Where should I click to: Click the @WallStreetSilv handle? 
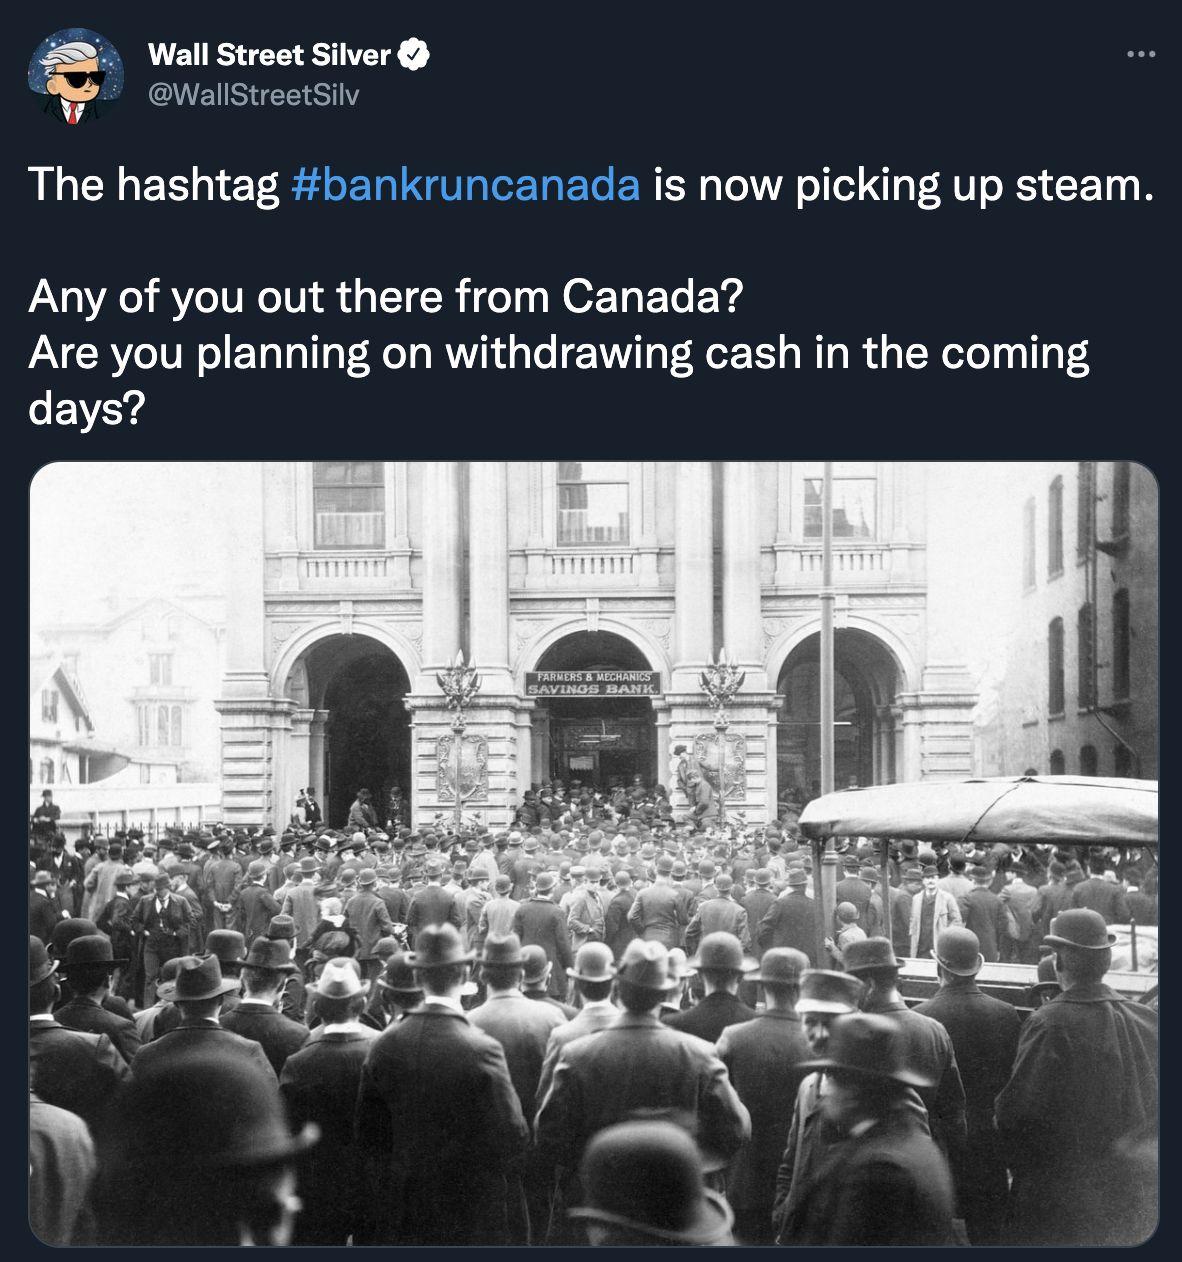[252, 94]
